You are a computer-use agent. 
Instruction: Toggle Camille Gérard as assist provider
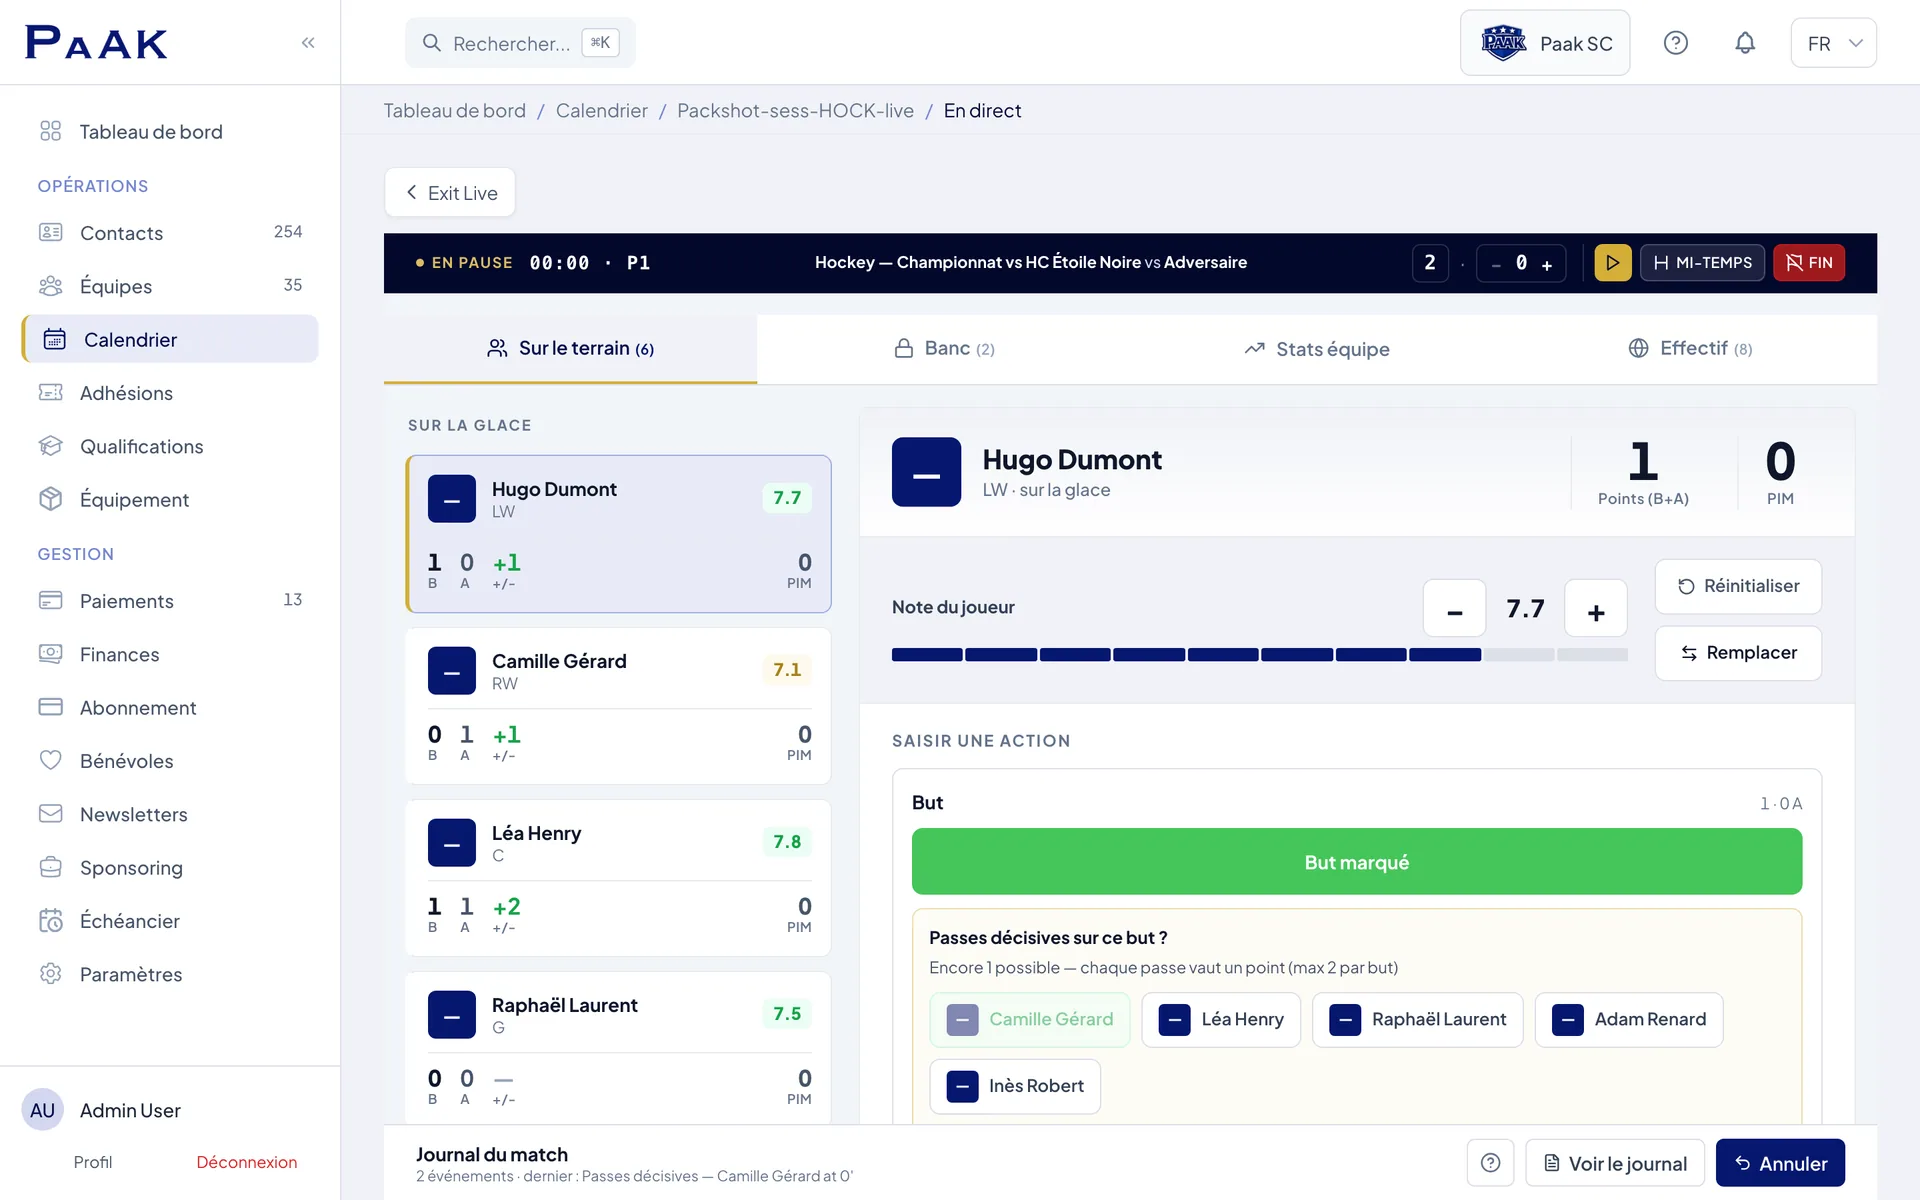click(x=1030, y=1020)
